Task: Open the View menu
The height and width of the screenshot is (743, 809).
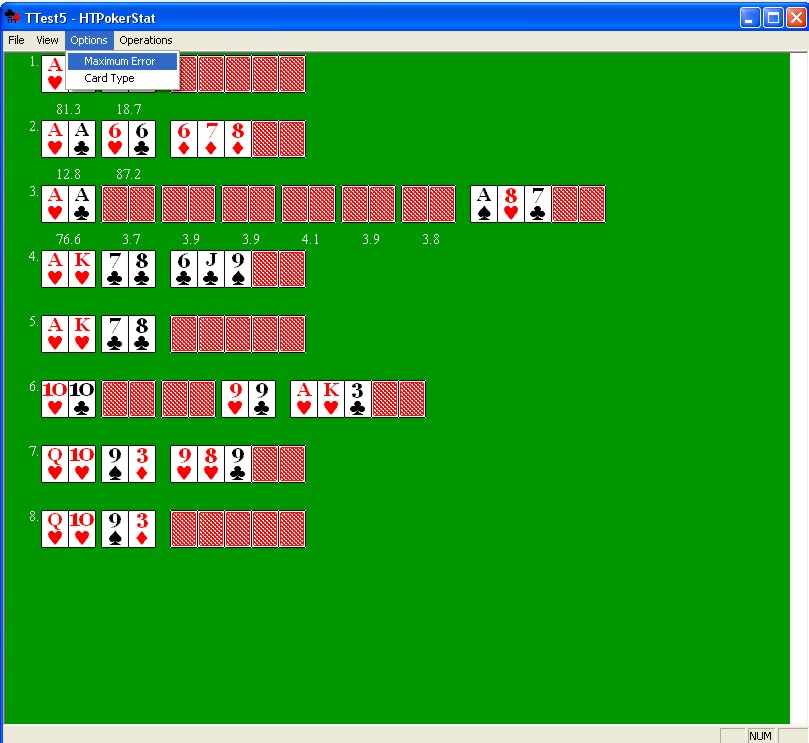Action: click(x=47, y=40)
